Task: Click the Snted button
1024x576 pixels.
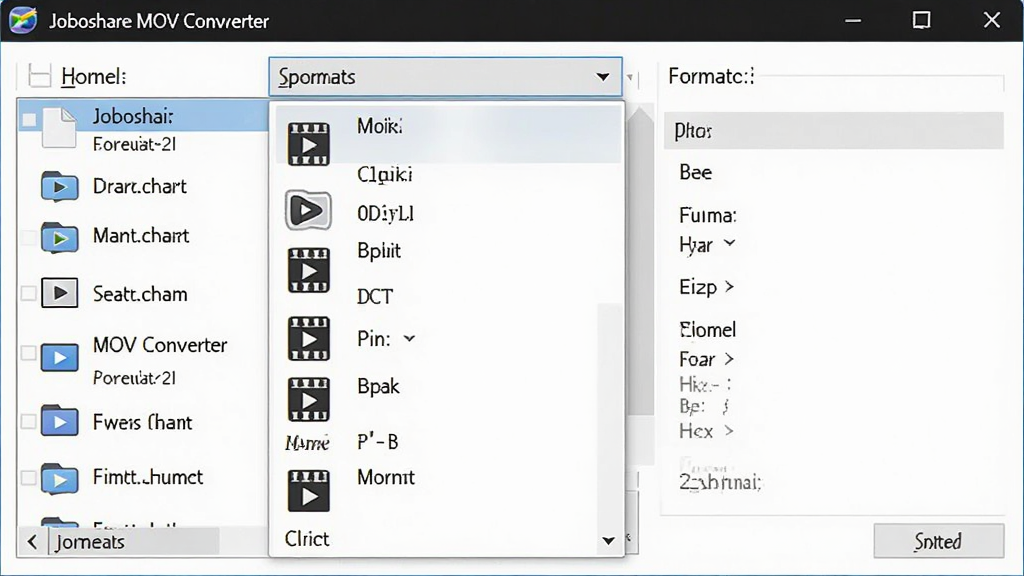Action: (x=938, y=541)
